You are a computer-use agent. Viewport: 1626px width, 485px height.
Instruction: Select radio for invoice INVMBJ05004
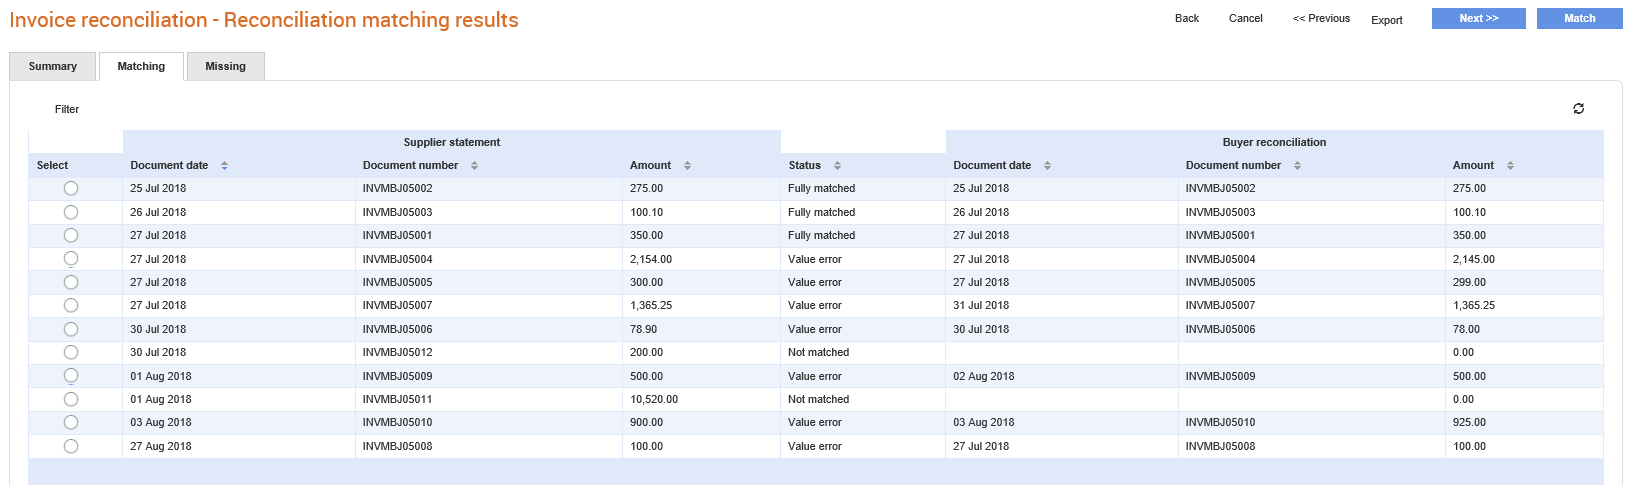[x=71, y=259]
